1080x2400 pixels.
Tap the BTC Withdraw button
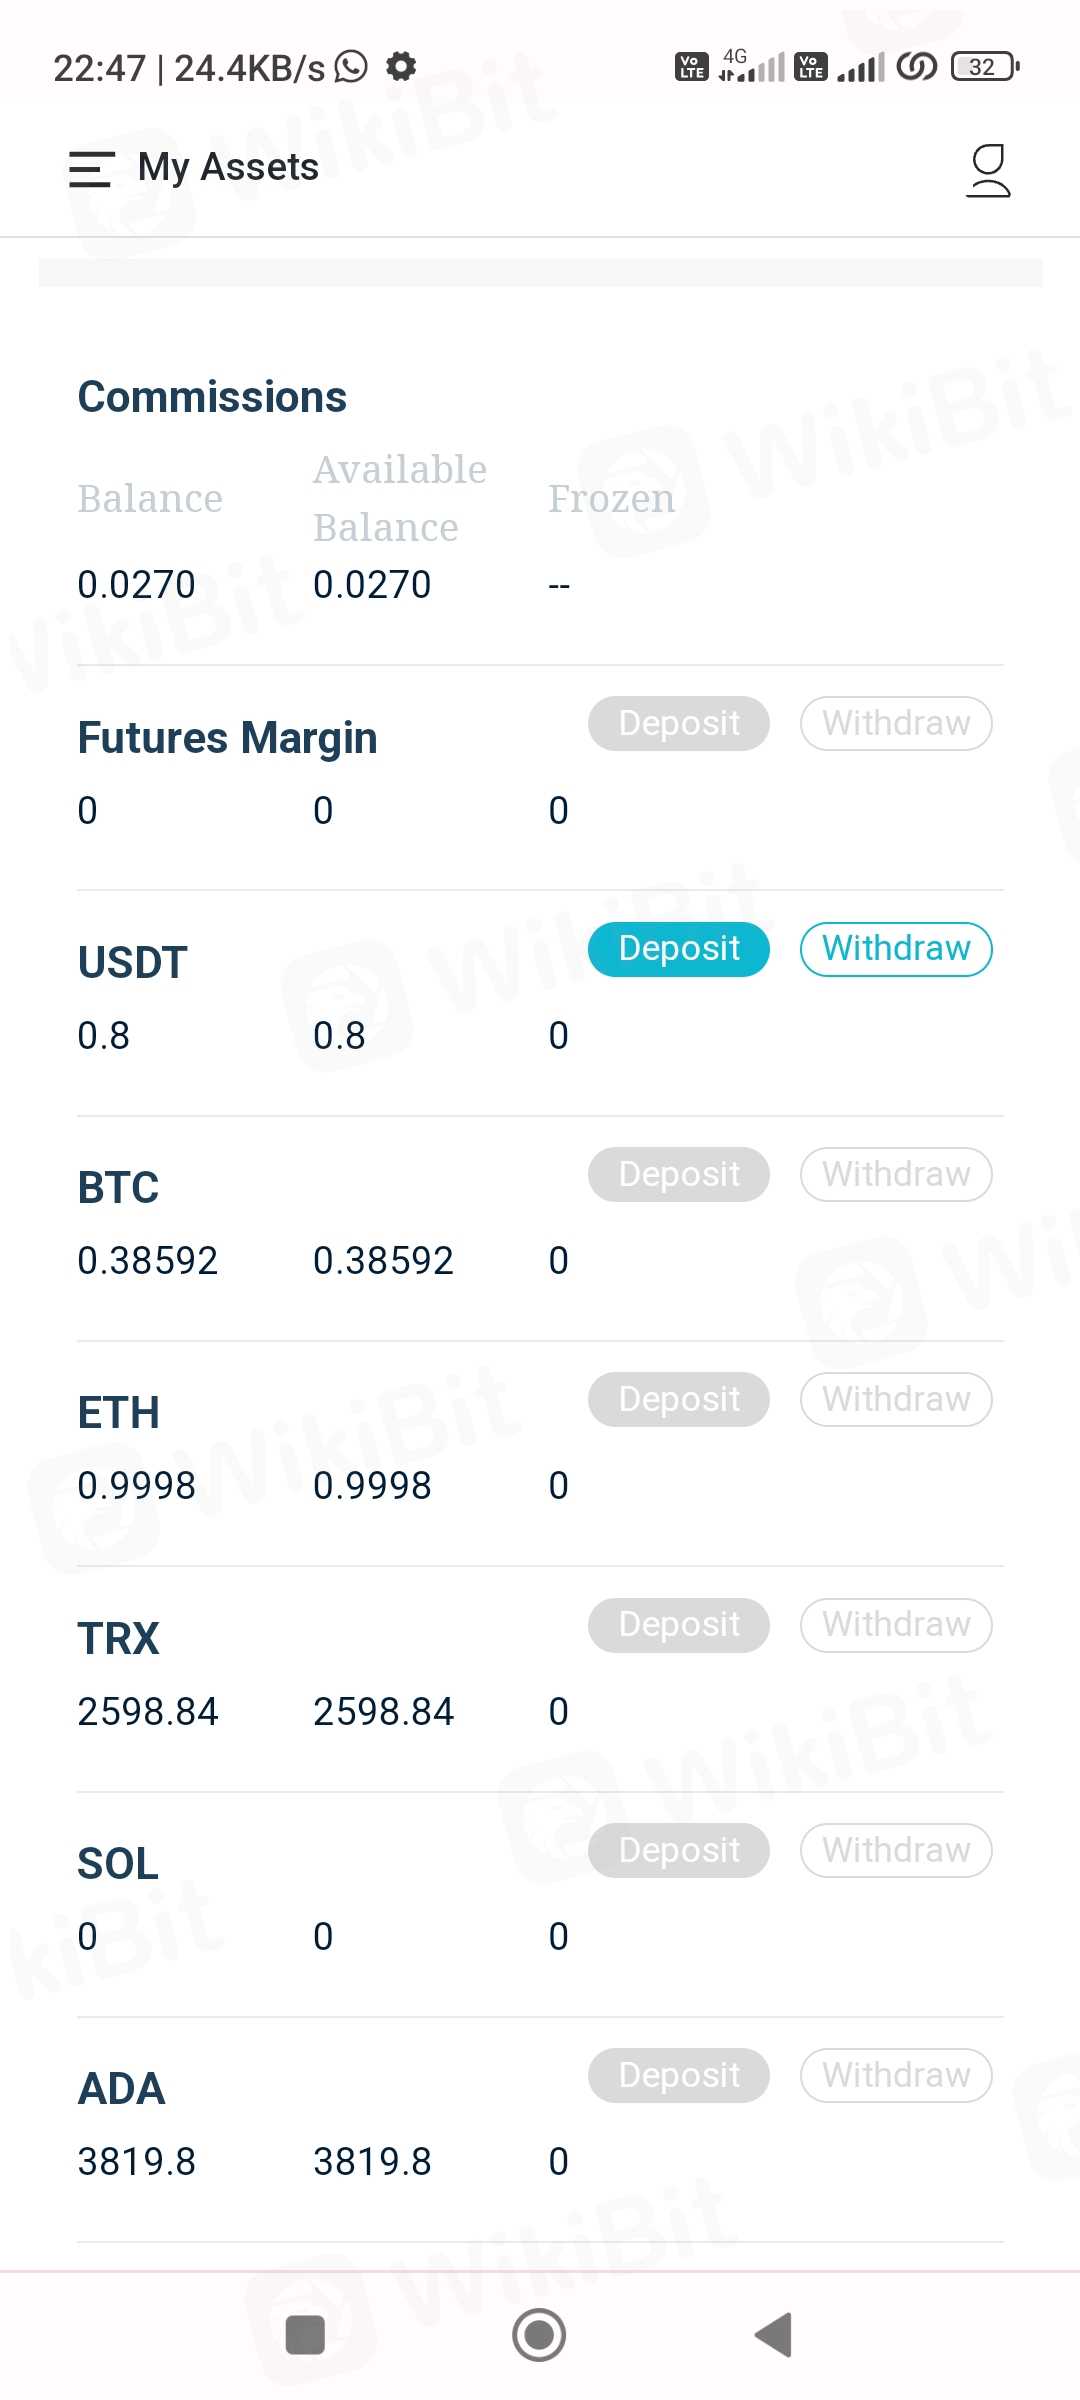(895, 1174)
